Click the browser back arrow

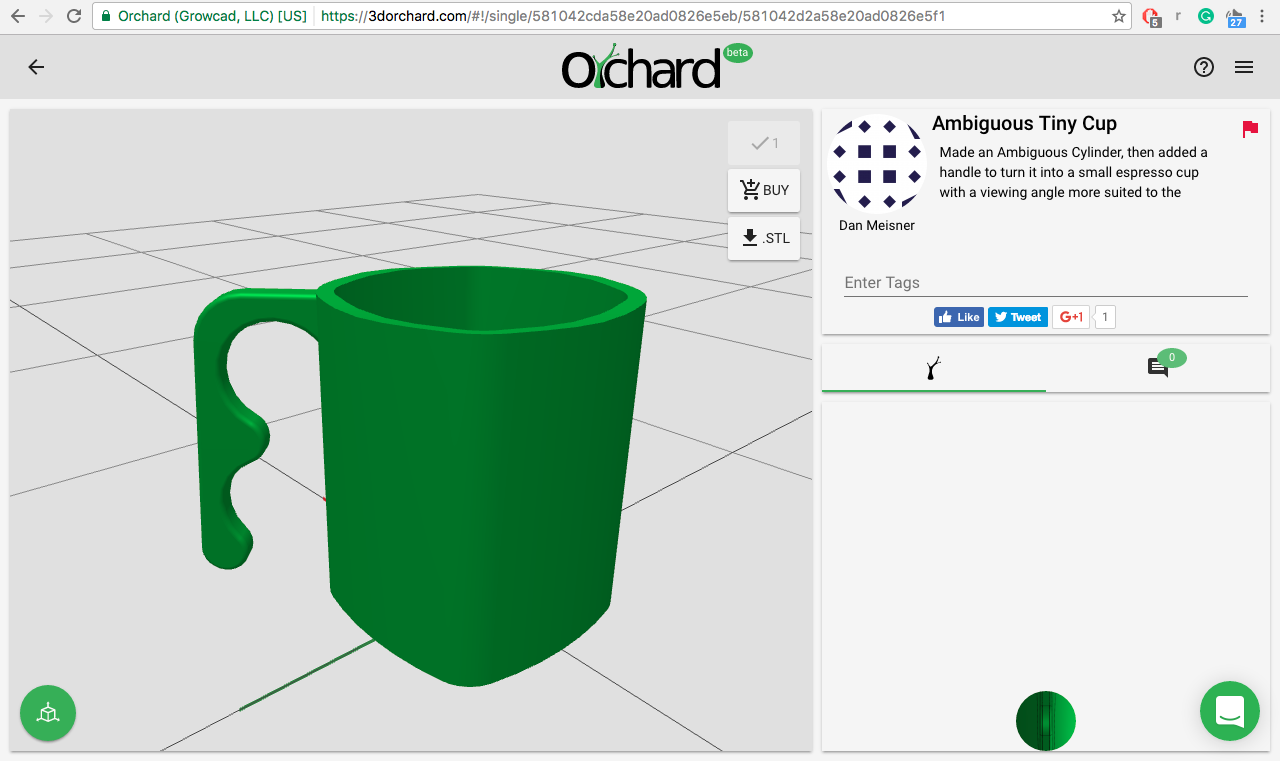18,16
